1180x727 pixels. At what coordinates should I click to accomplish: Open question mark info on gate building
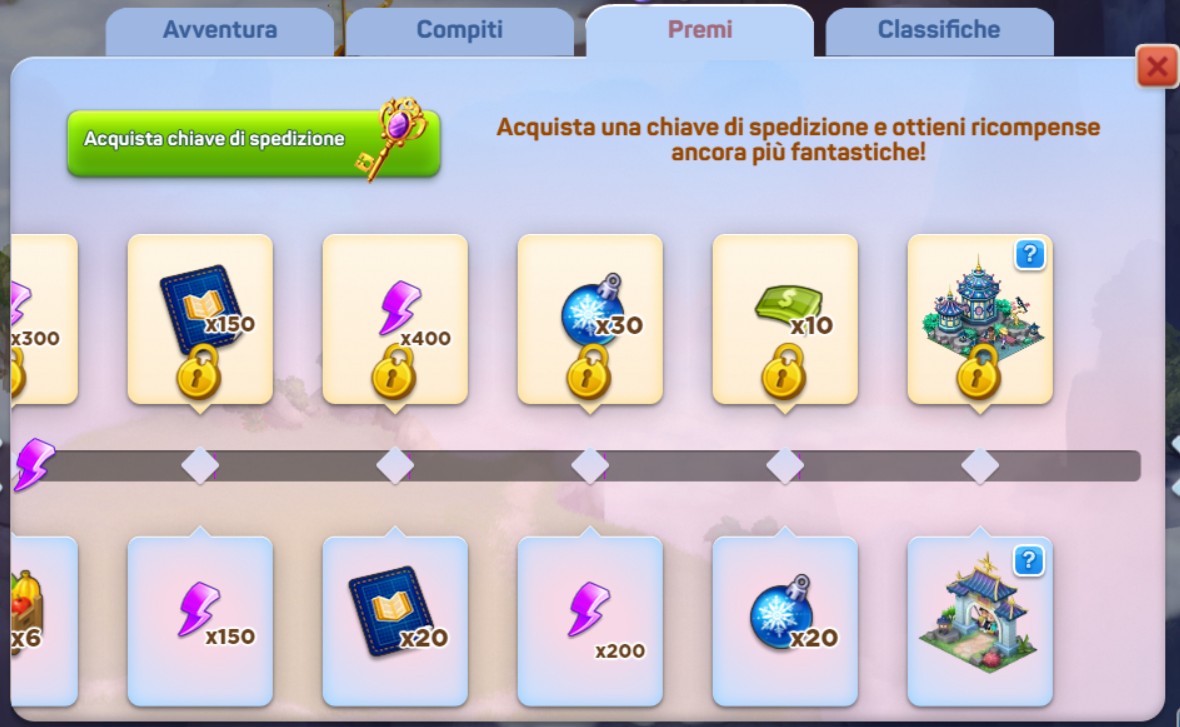coord(1029,561)
